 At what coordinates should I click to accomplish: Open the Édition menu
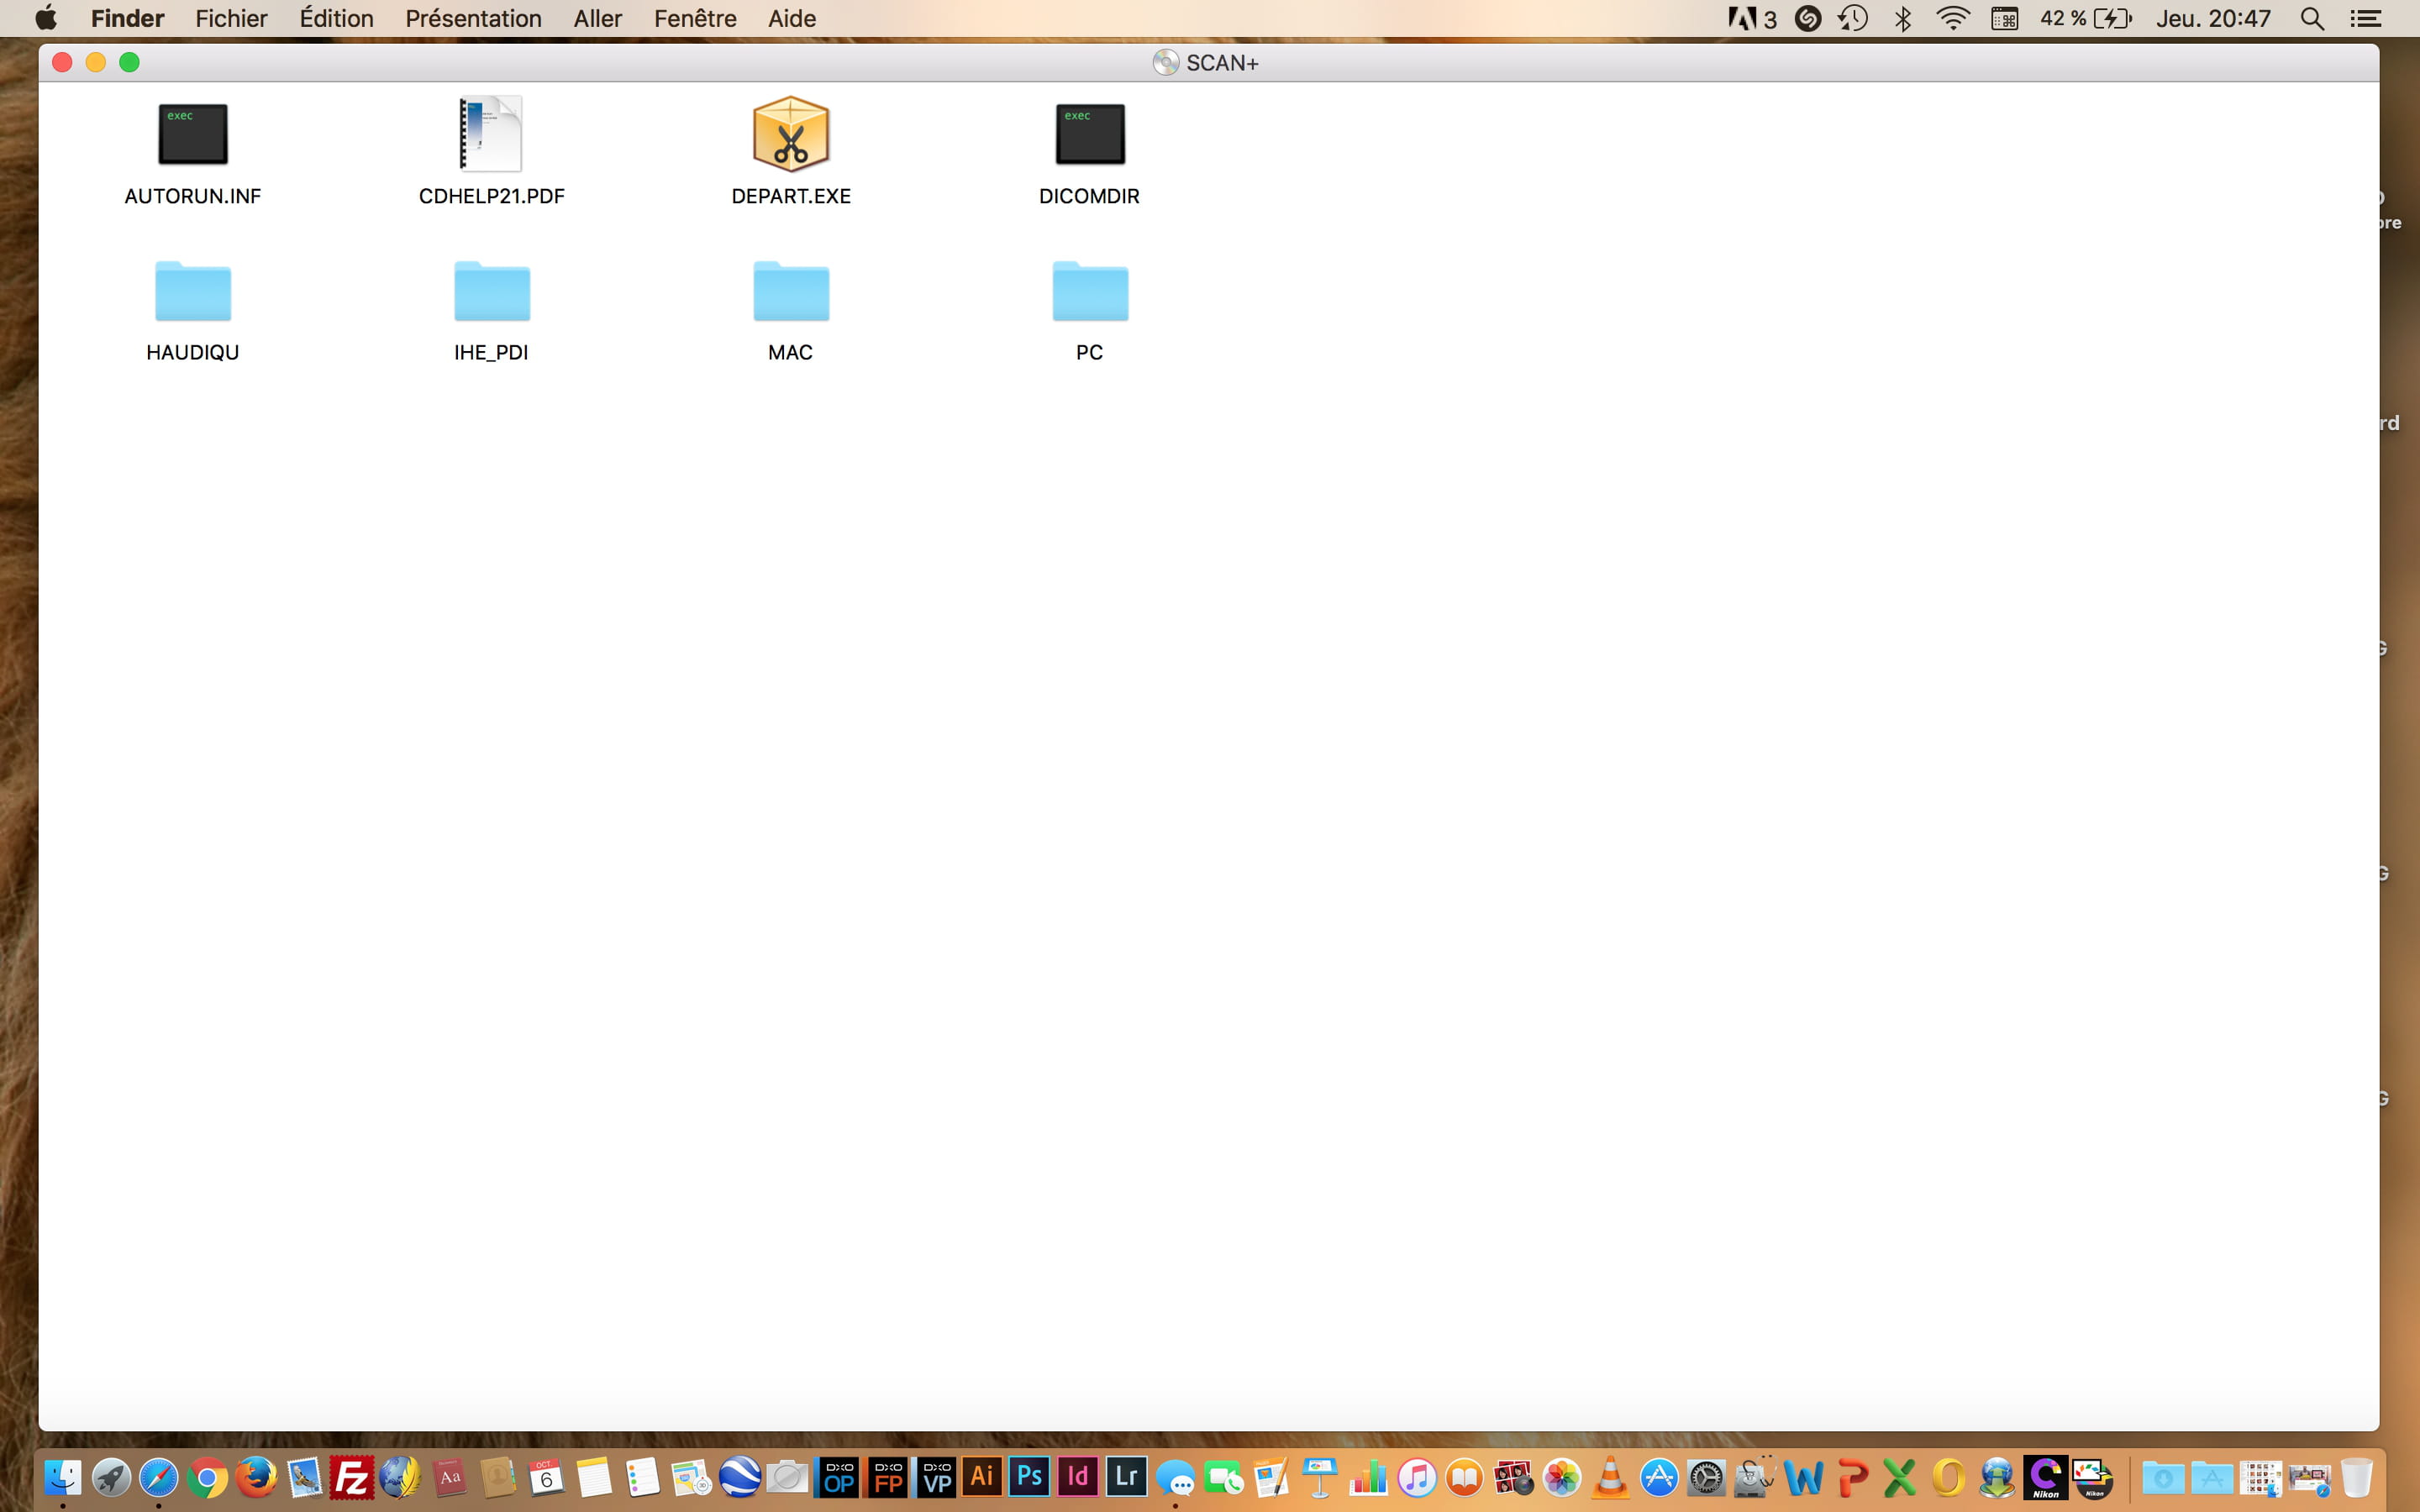[x=336, y=18]
